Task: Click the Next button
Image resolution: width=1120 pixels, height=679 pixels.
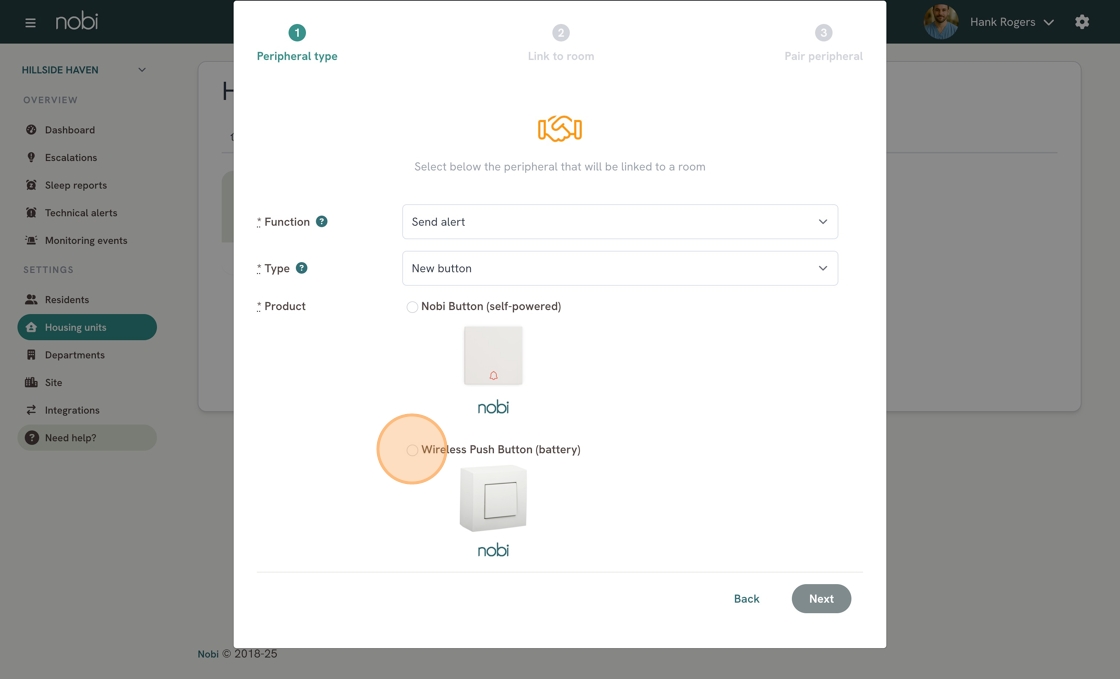Action: 821,599
